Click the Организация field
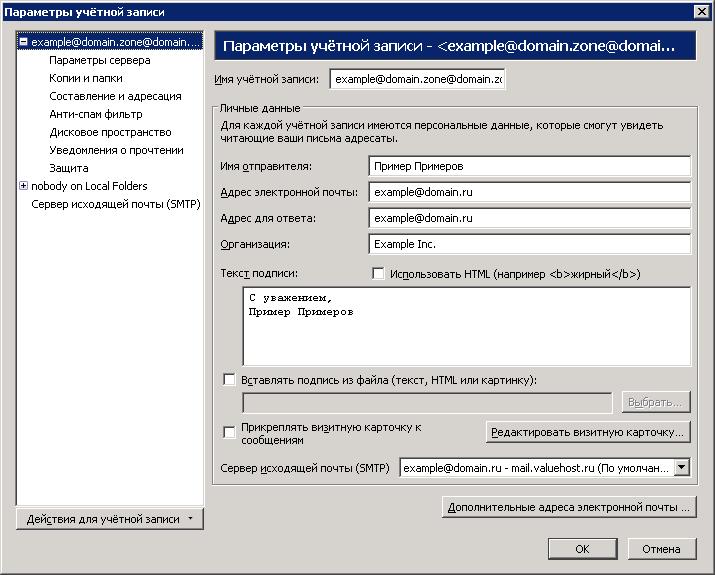This screenshot has width=715, height=575. [529, 244]
